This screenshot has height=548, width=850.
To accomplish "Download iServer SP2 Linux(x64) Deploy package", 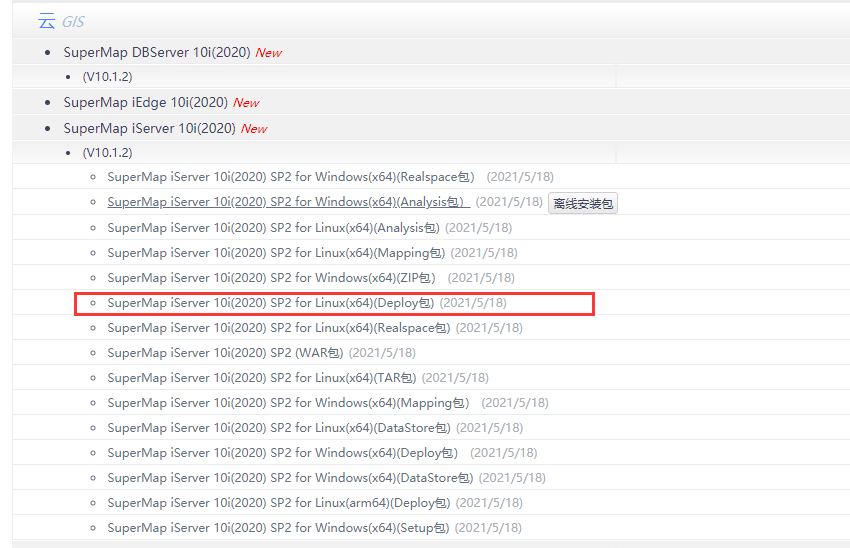I will tap(271, 303).
